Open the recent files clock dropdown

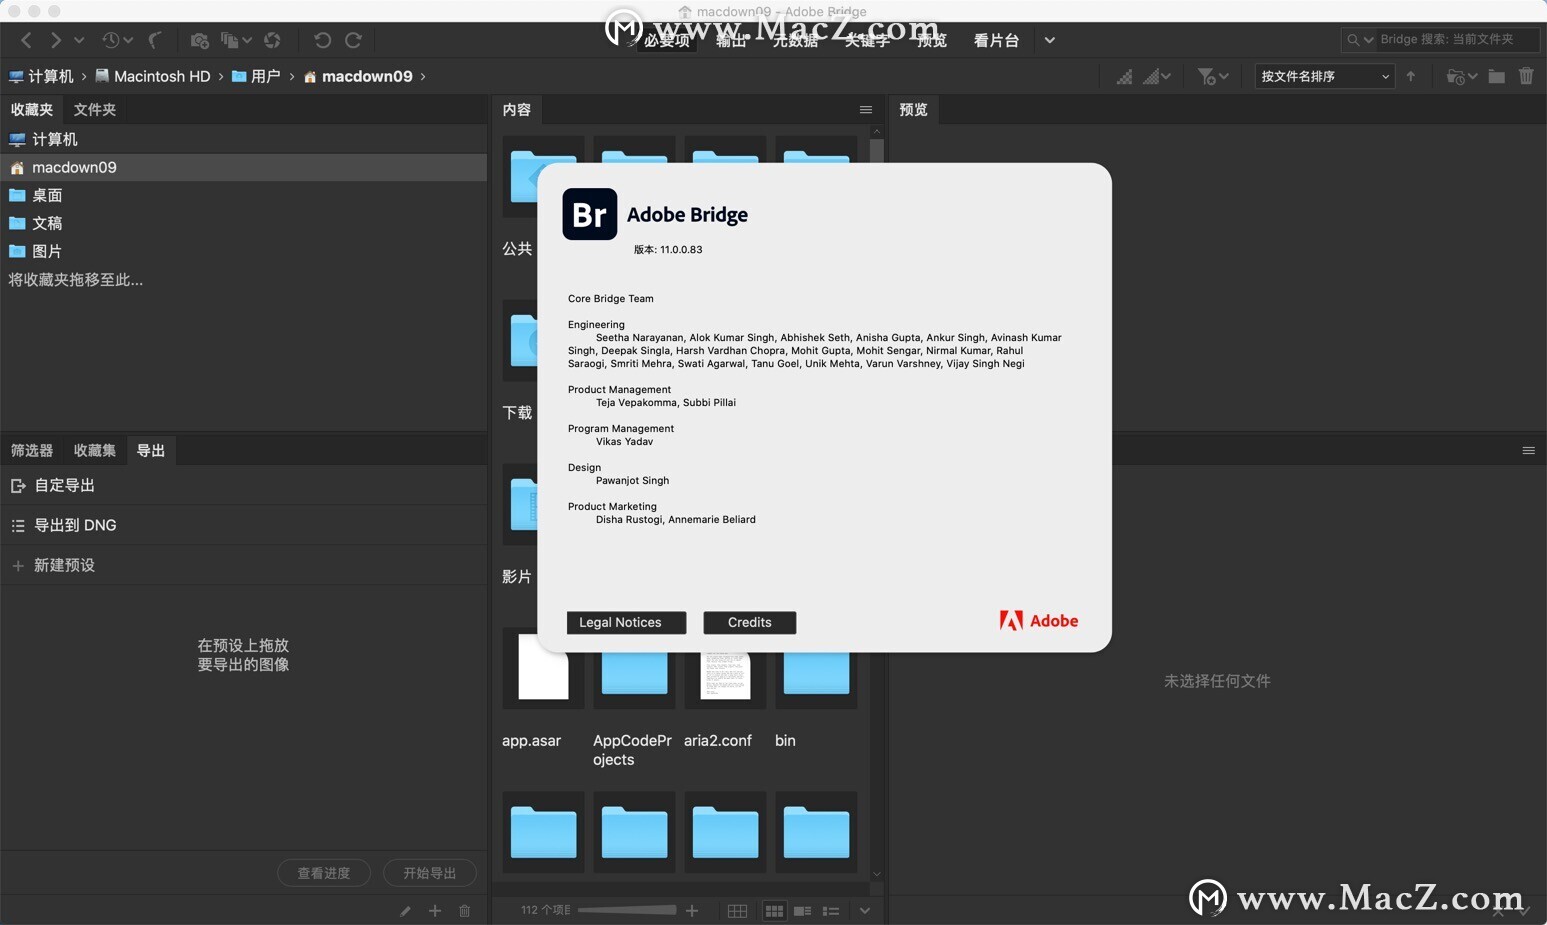tap(117, 40)
